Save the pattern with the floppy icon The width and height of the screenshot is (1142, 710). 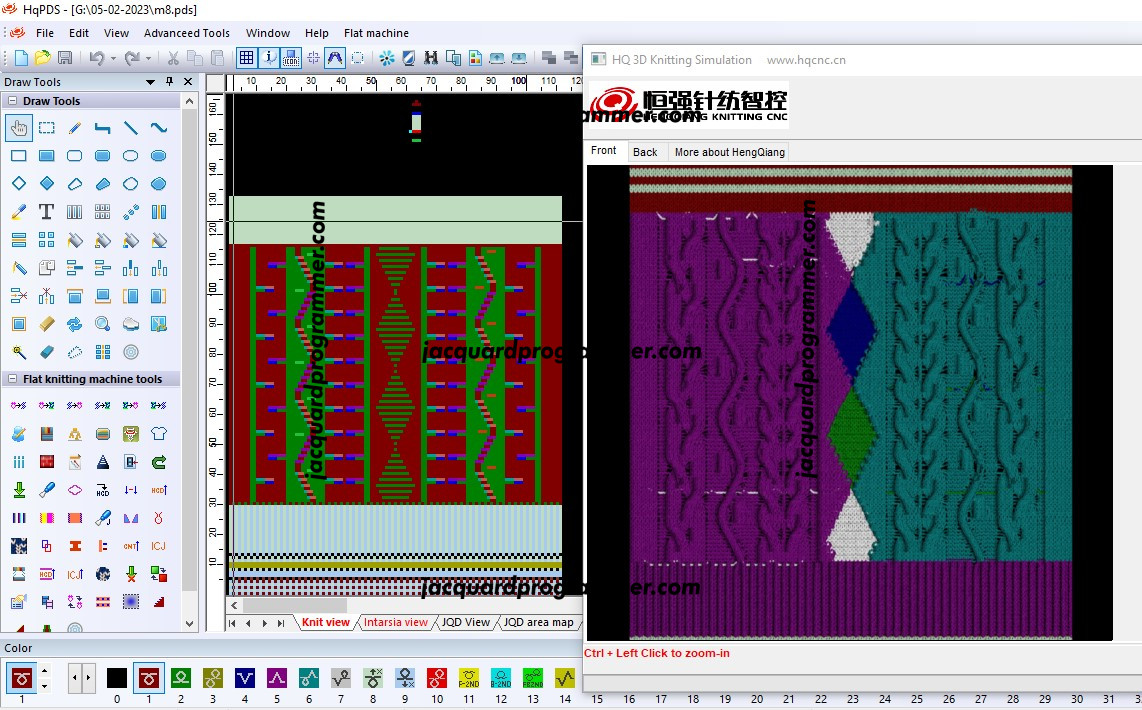pyautogui.click(x=65, y=58)
